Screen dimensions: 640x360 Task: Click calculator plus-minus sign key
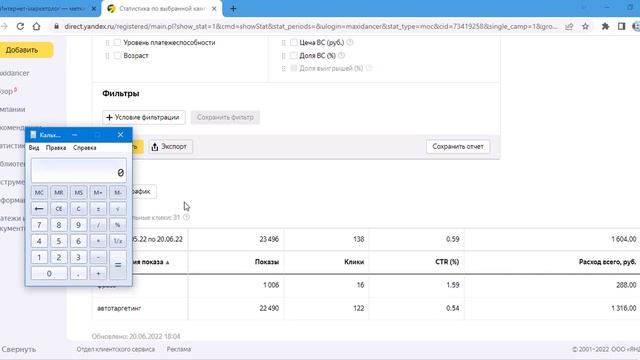(x=98, y=209)
